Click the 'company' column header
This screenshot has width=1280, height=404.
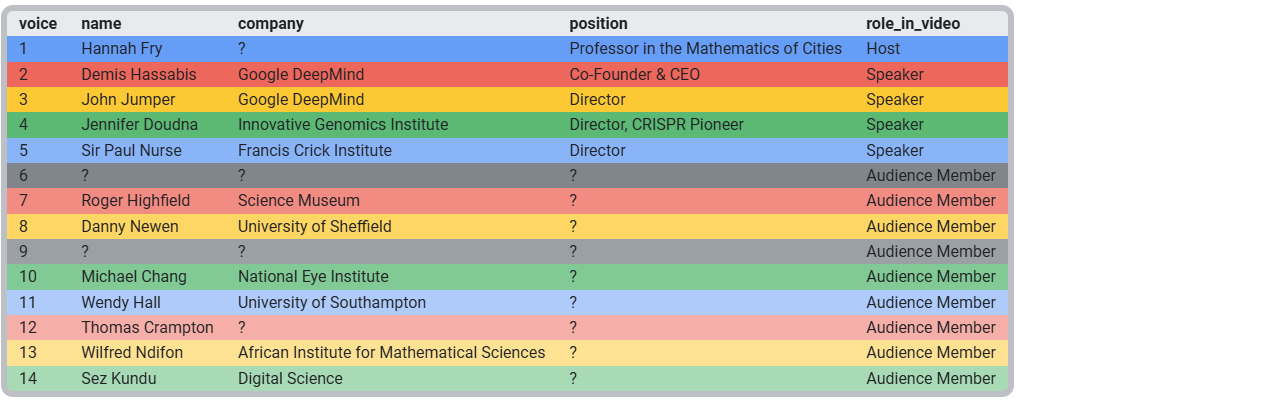click(270, 23)
